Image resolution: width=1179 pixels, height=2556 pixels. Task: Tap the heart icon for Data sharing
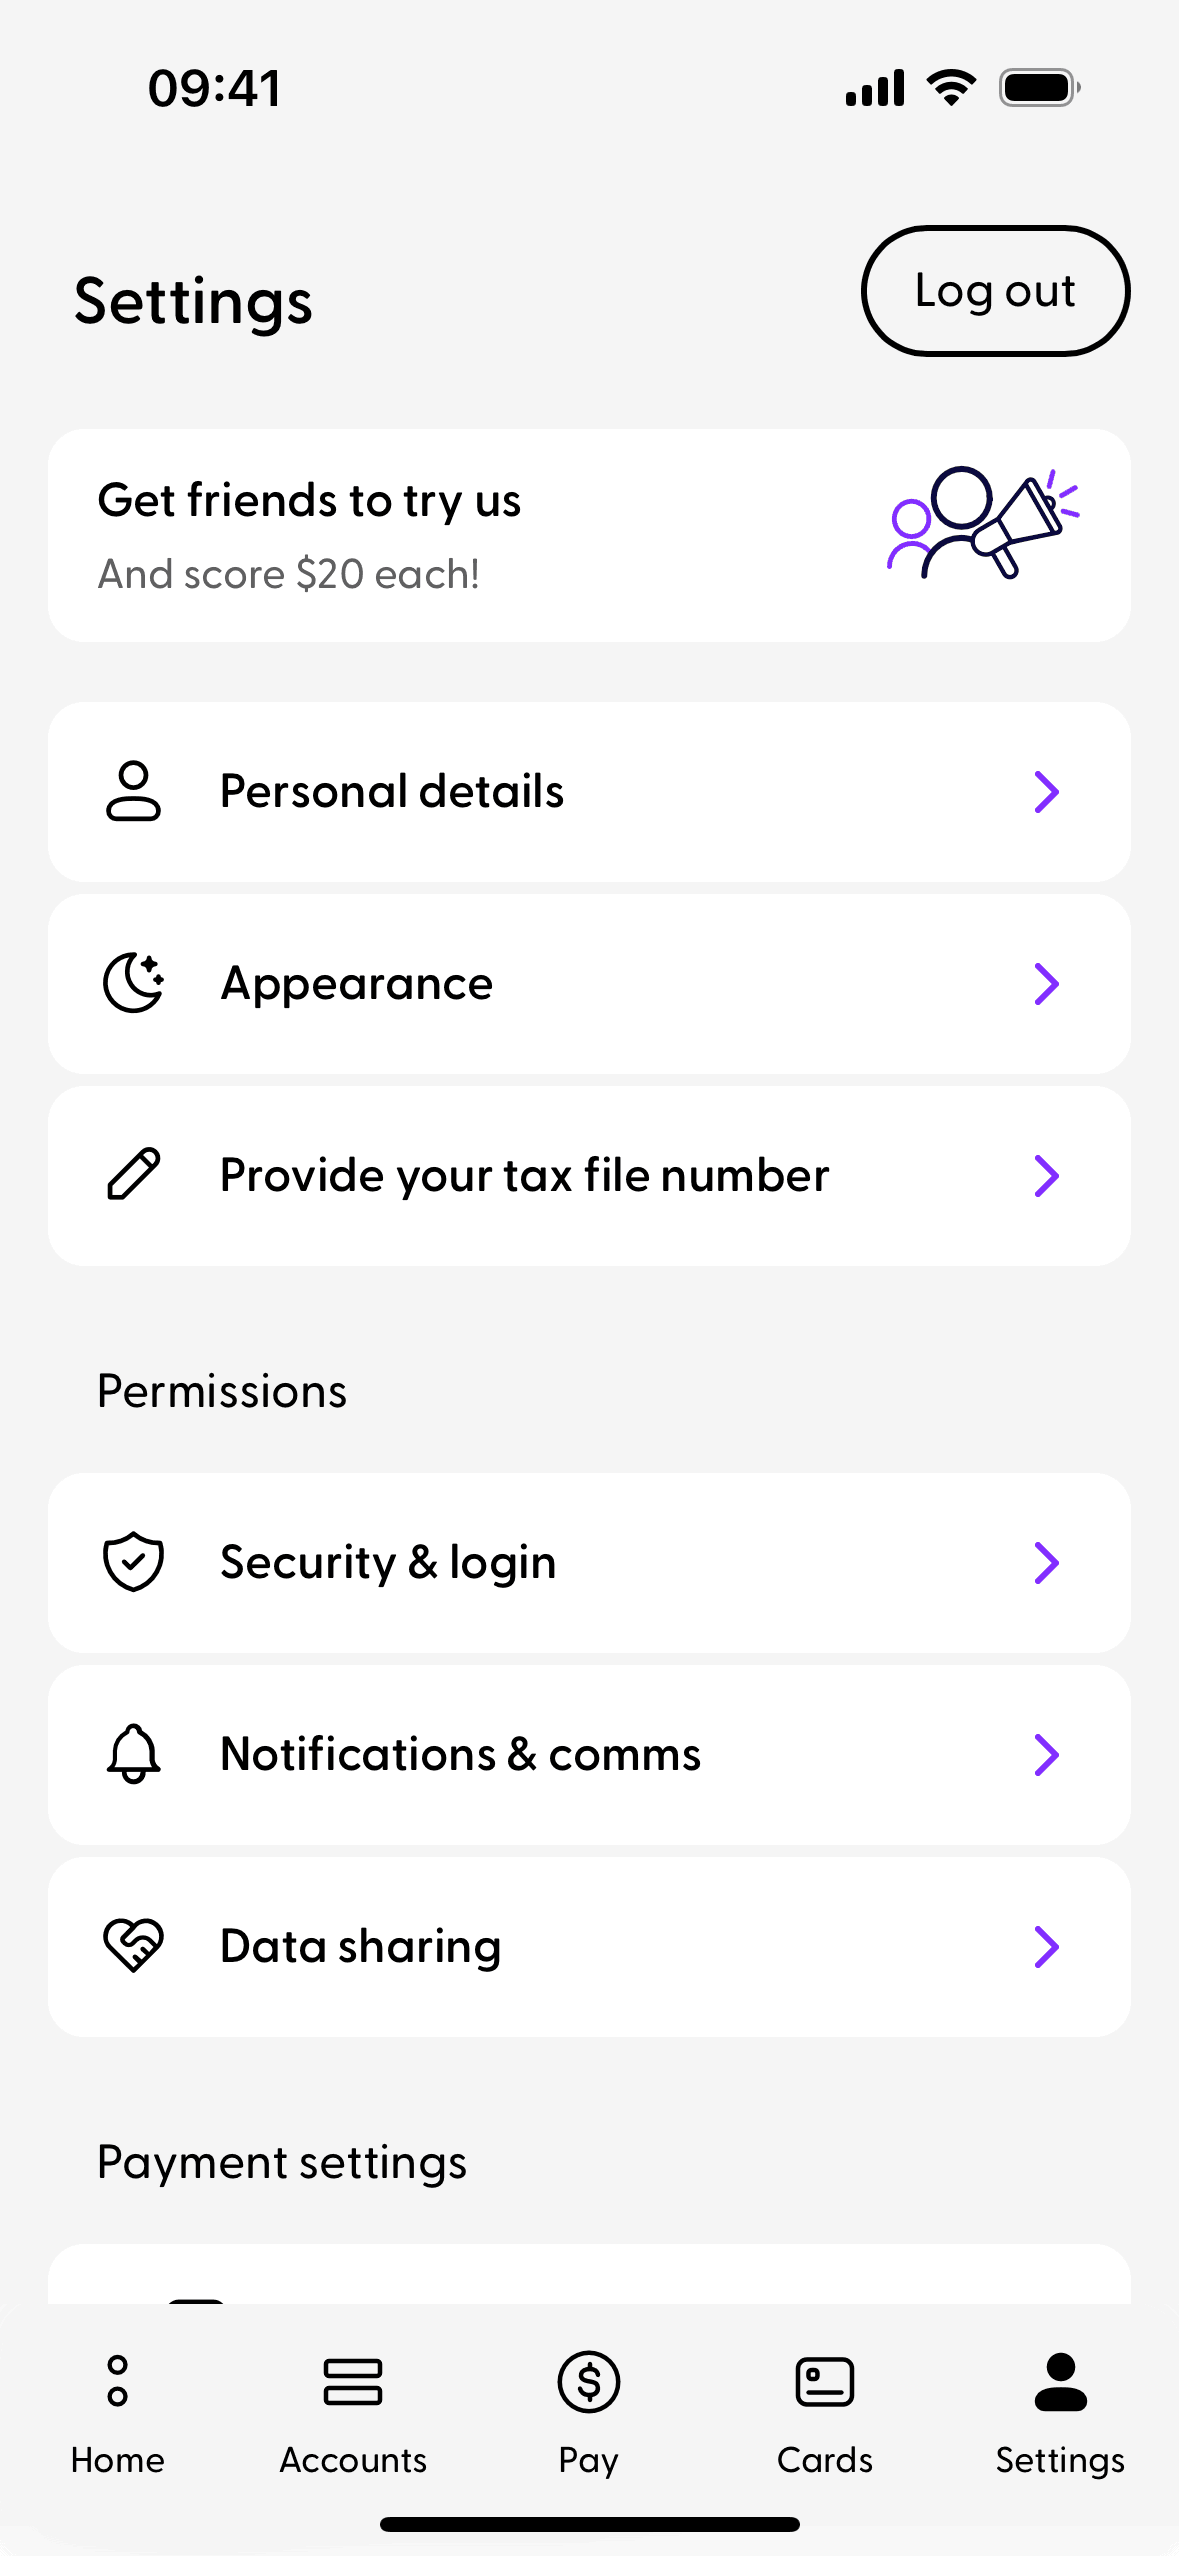point(133,1945)
